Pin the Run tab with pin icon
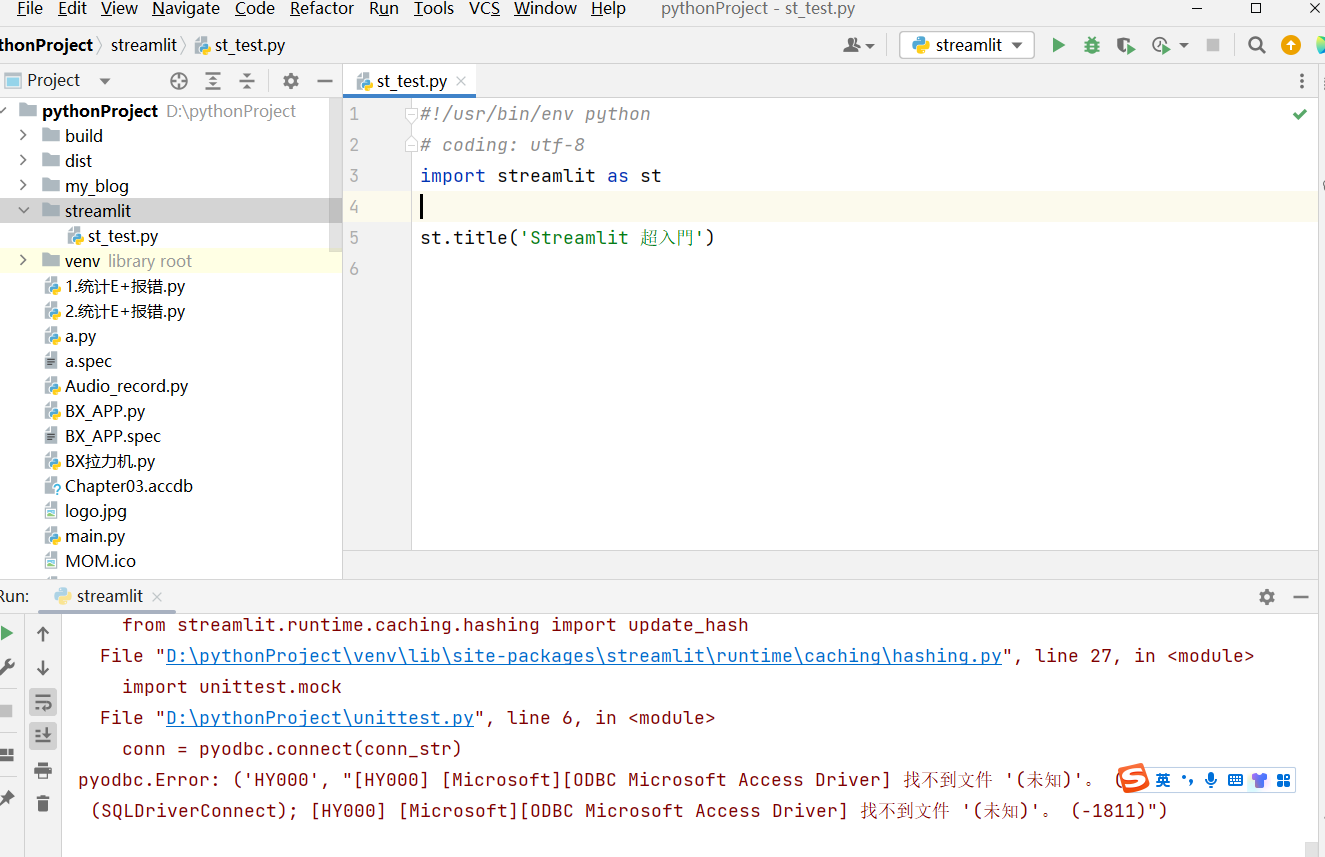Viewport: 1325px width, 857px height. (7, 799)
